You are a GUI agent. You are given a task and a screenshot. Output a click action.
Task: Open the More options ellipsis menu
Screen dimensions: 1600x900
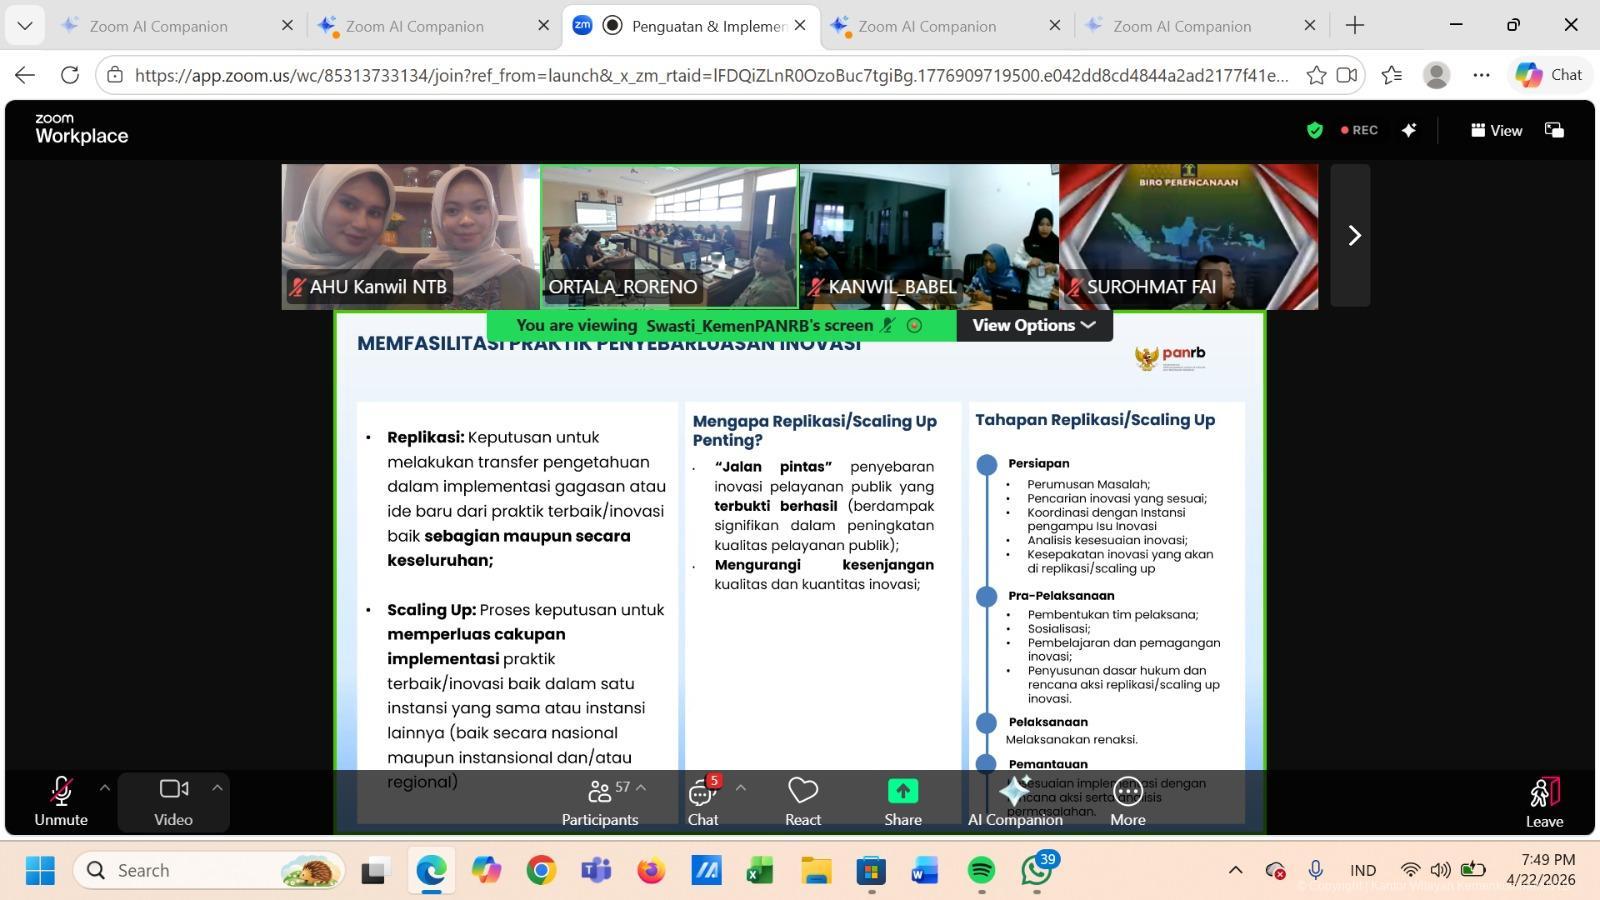[1127, 801]
